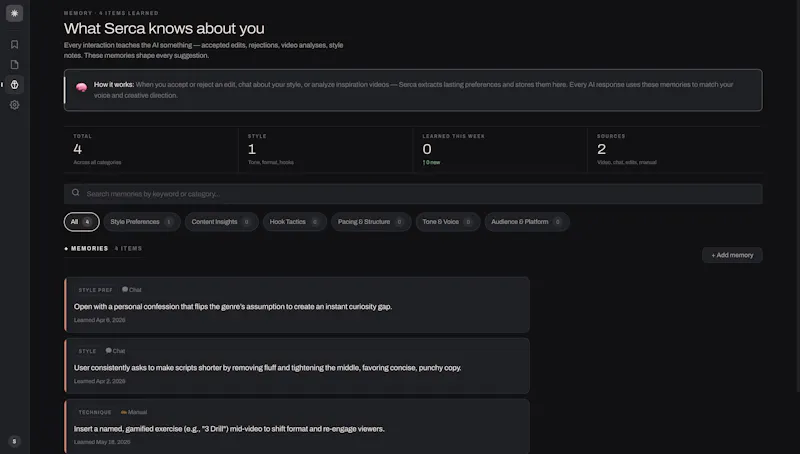Image resolution: width=800 pixels, height=454 pixels.
Task: Focus the Search memories input field
Action: 413,194
